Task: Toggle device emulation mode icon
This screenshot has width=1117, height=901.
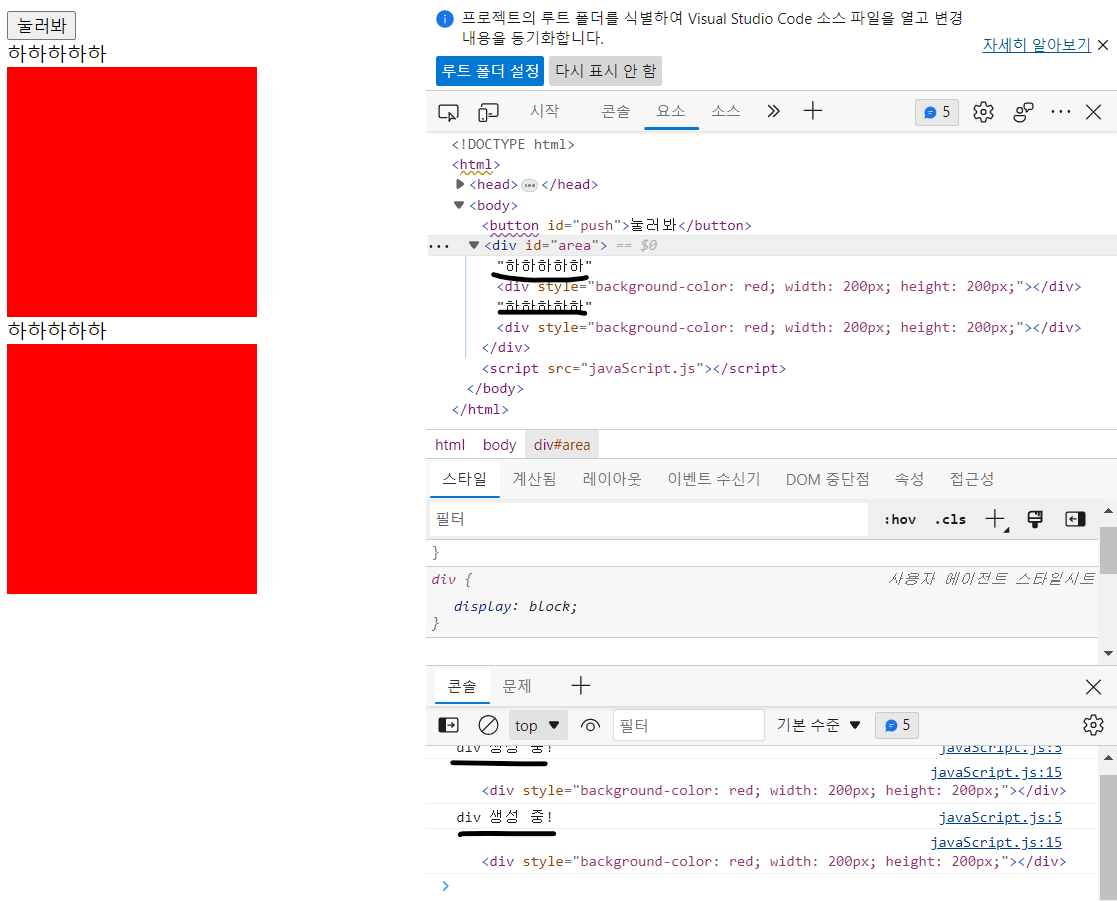Action: tap(488, 112)
